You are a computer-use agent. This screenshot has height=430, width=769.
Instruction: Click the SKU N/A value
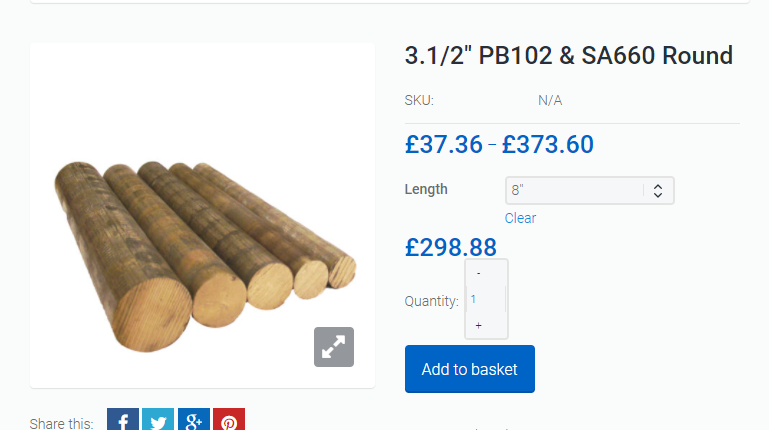pos(550,100)
